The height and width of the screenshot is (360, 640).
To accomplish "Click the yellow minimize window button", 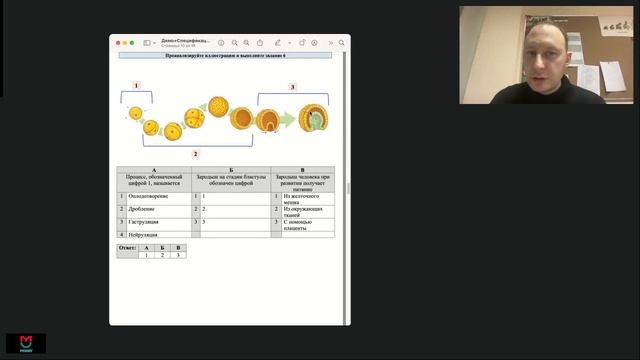I will coord(125,43).
